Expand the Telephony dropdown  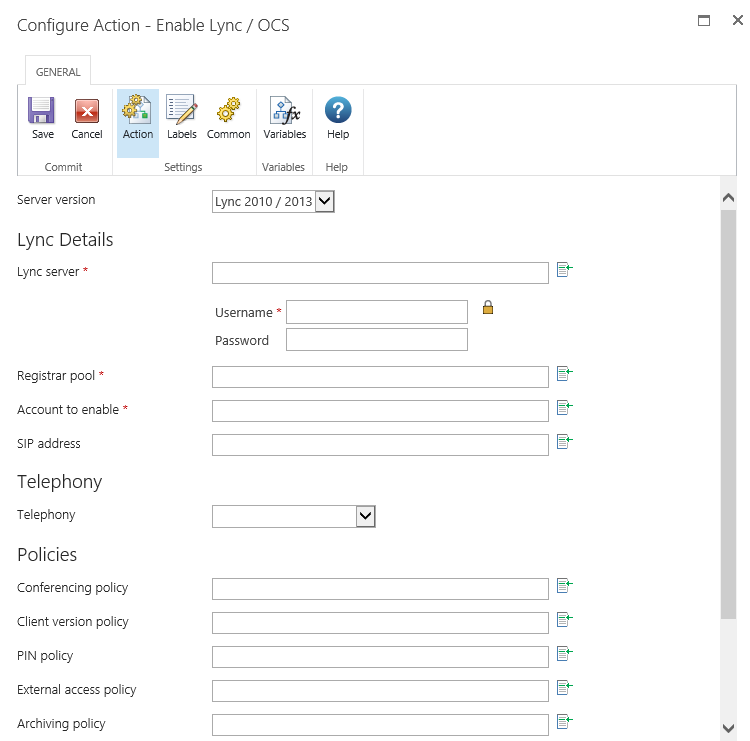click(365, 516)
